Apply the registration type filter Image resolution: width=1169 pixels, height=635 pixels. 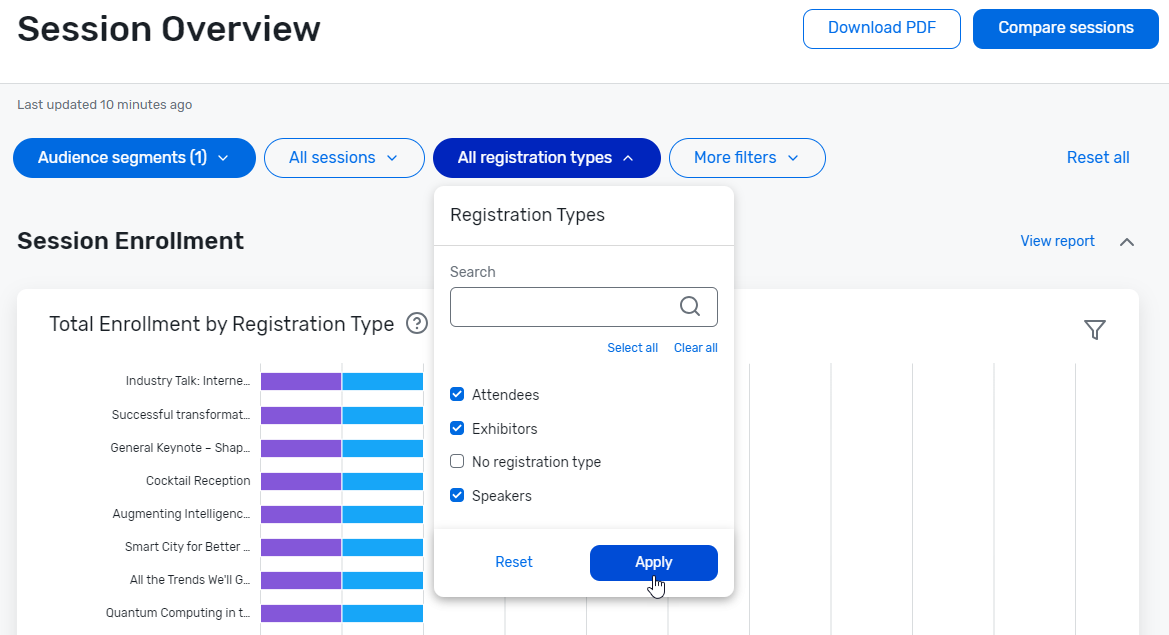coord(653,562)
